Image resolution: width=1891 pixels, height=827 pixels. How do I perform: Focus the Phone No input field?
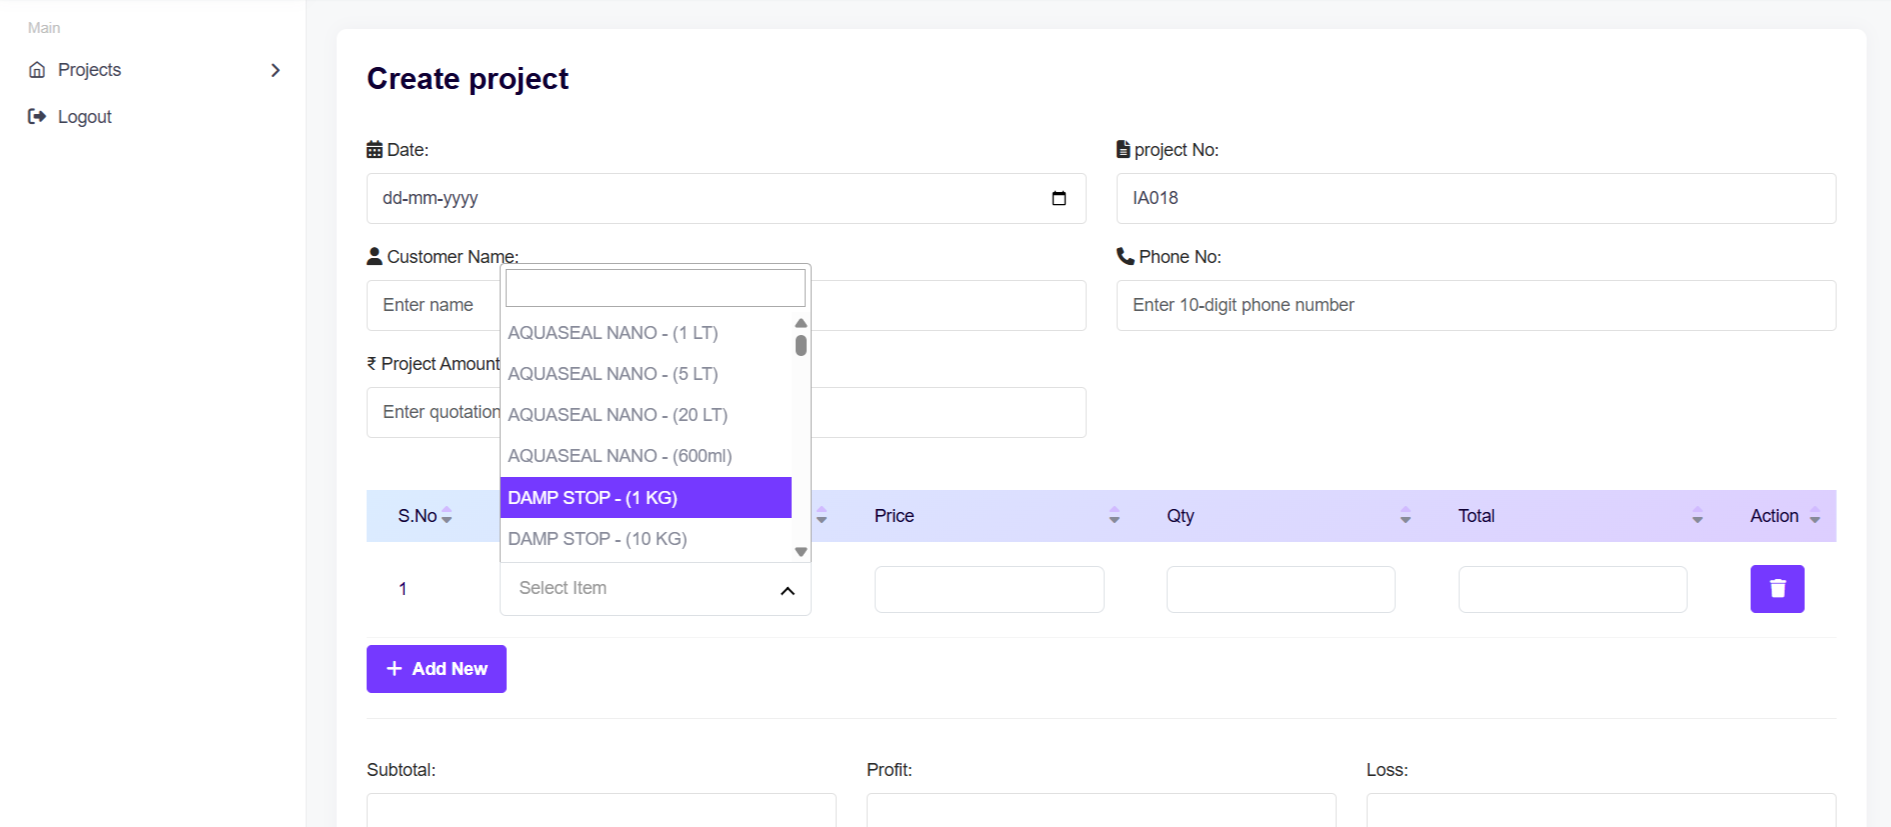1475,305
